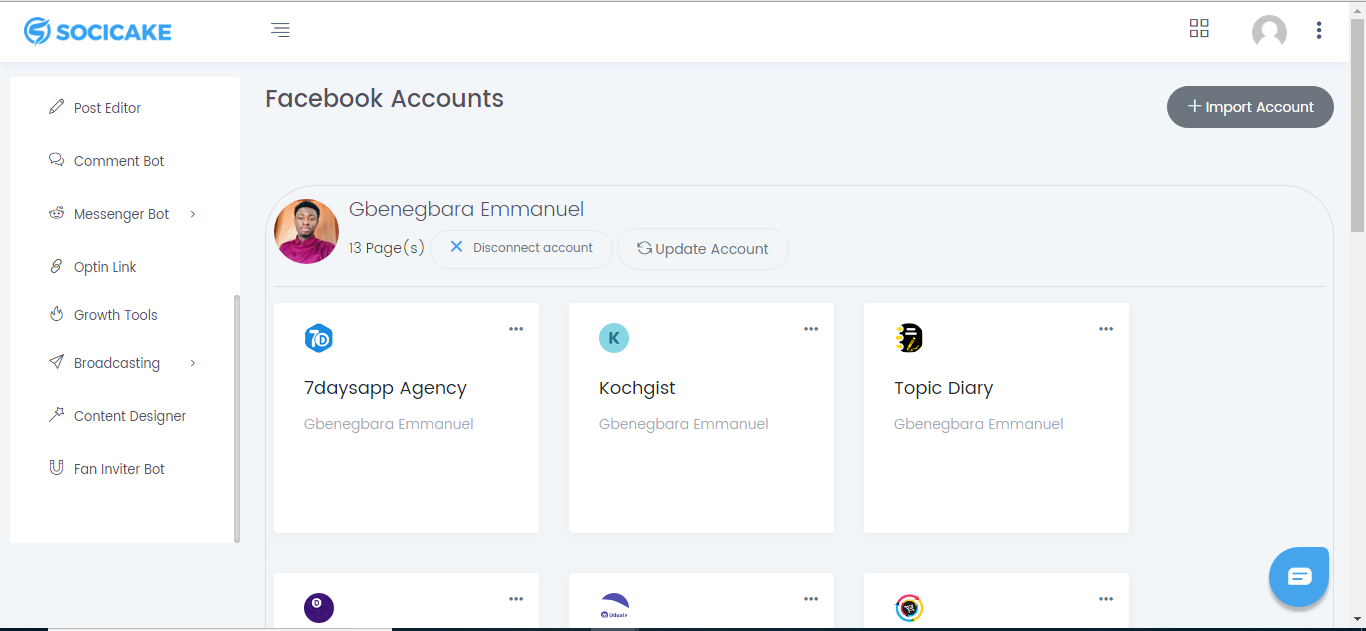Toggle the sidebar hamburger menu

pyautogui.click(x=280, y=30)
